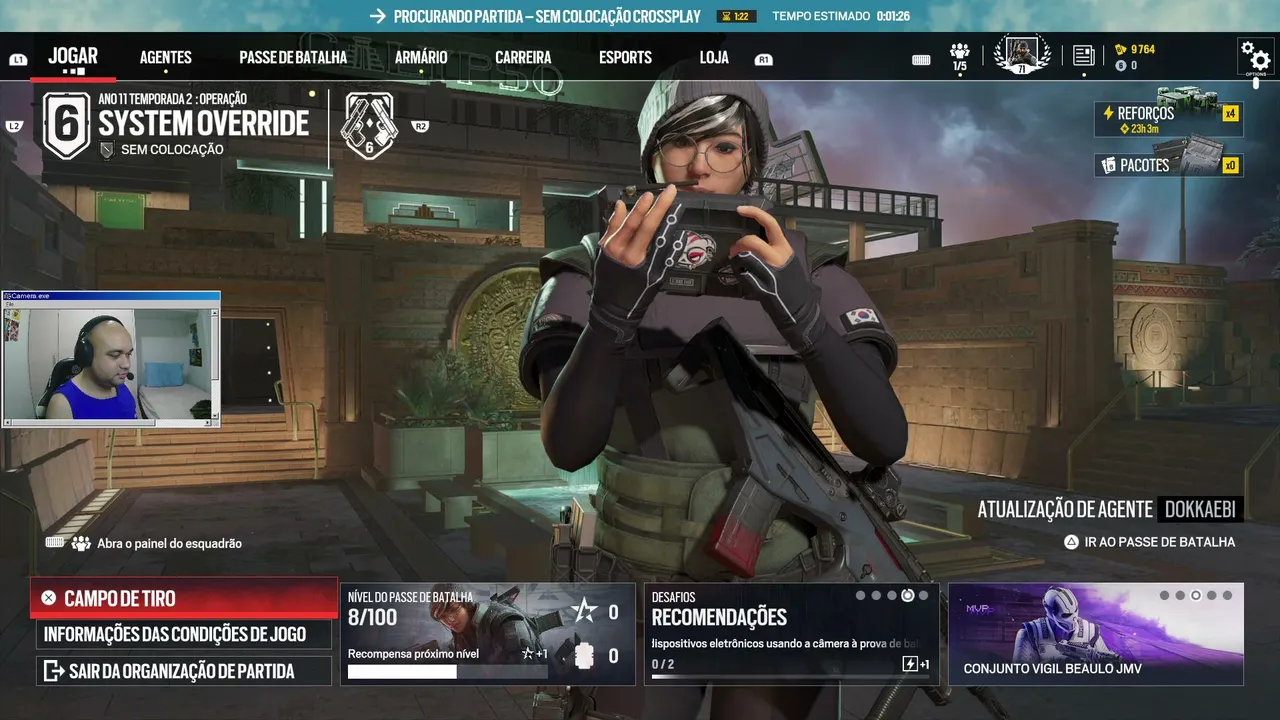Open the Loja tab
The image size is (1280, 720).
pyautogui.click(x=714, y=57)
